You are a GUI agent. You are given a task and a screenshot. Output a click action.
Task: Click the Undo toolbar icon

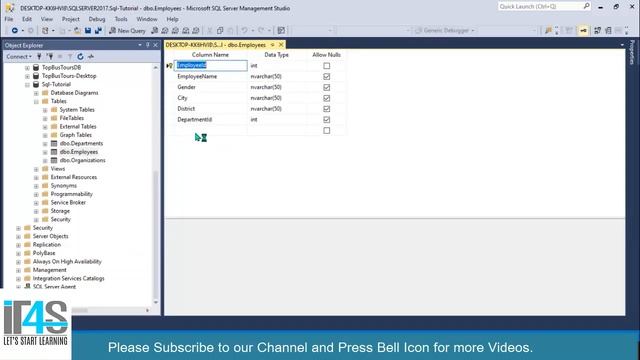point(244,31)
